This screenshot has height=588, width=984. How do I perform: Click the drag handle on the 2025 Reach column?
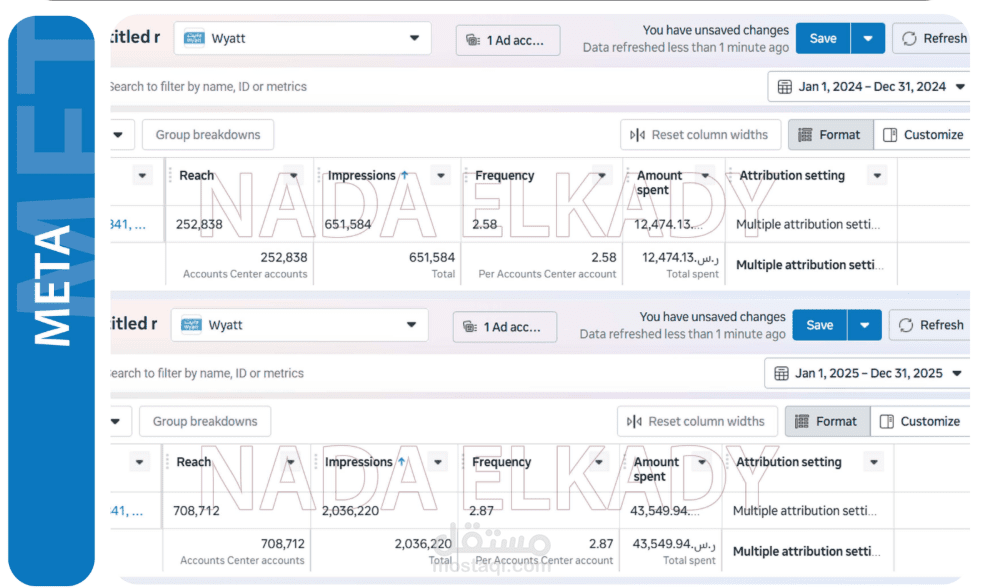[x=168, y=462]
